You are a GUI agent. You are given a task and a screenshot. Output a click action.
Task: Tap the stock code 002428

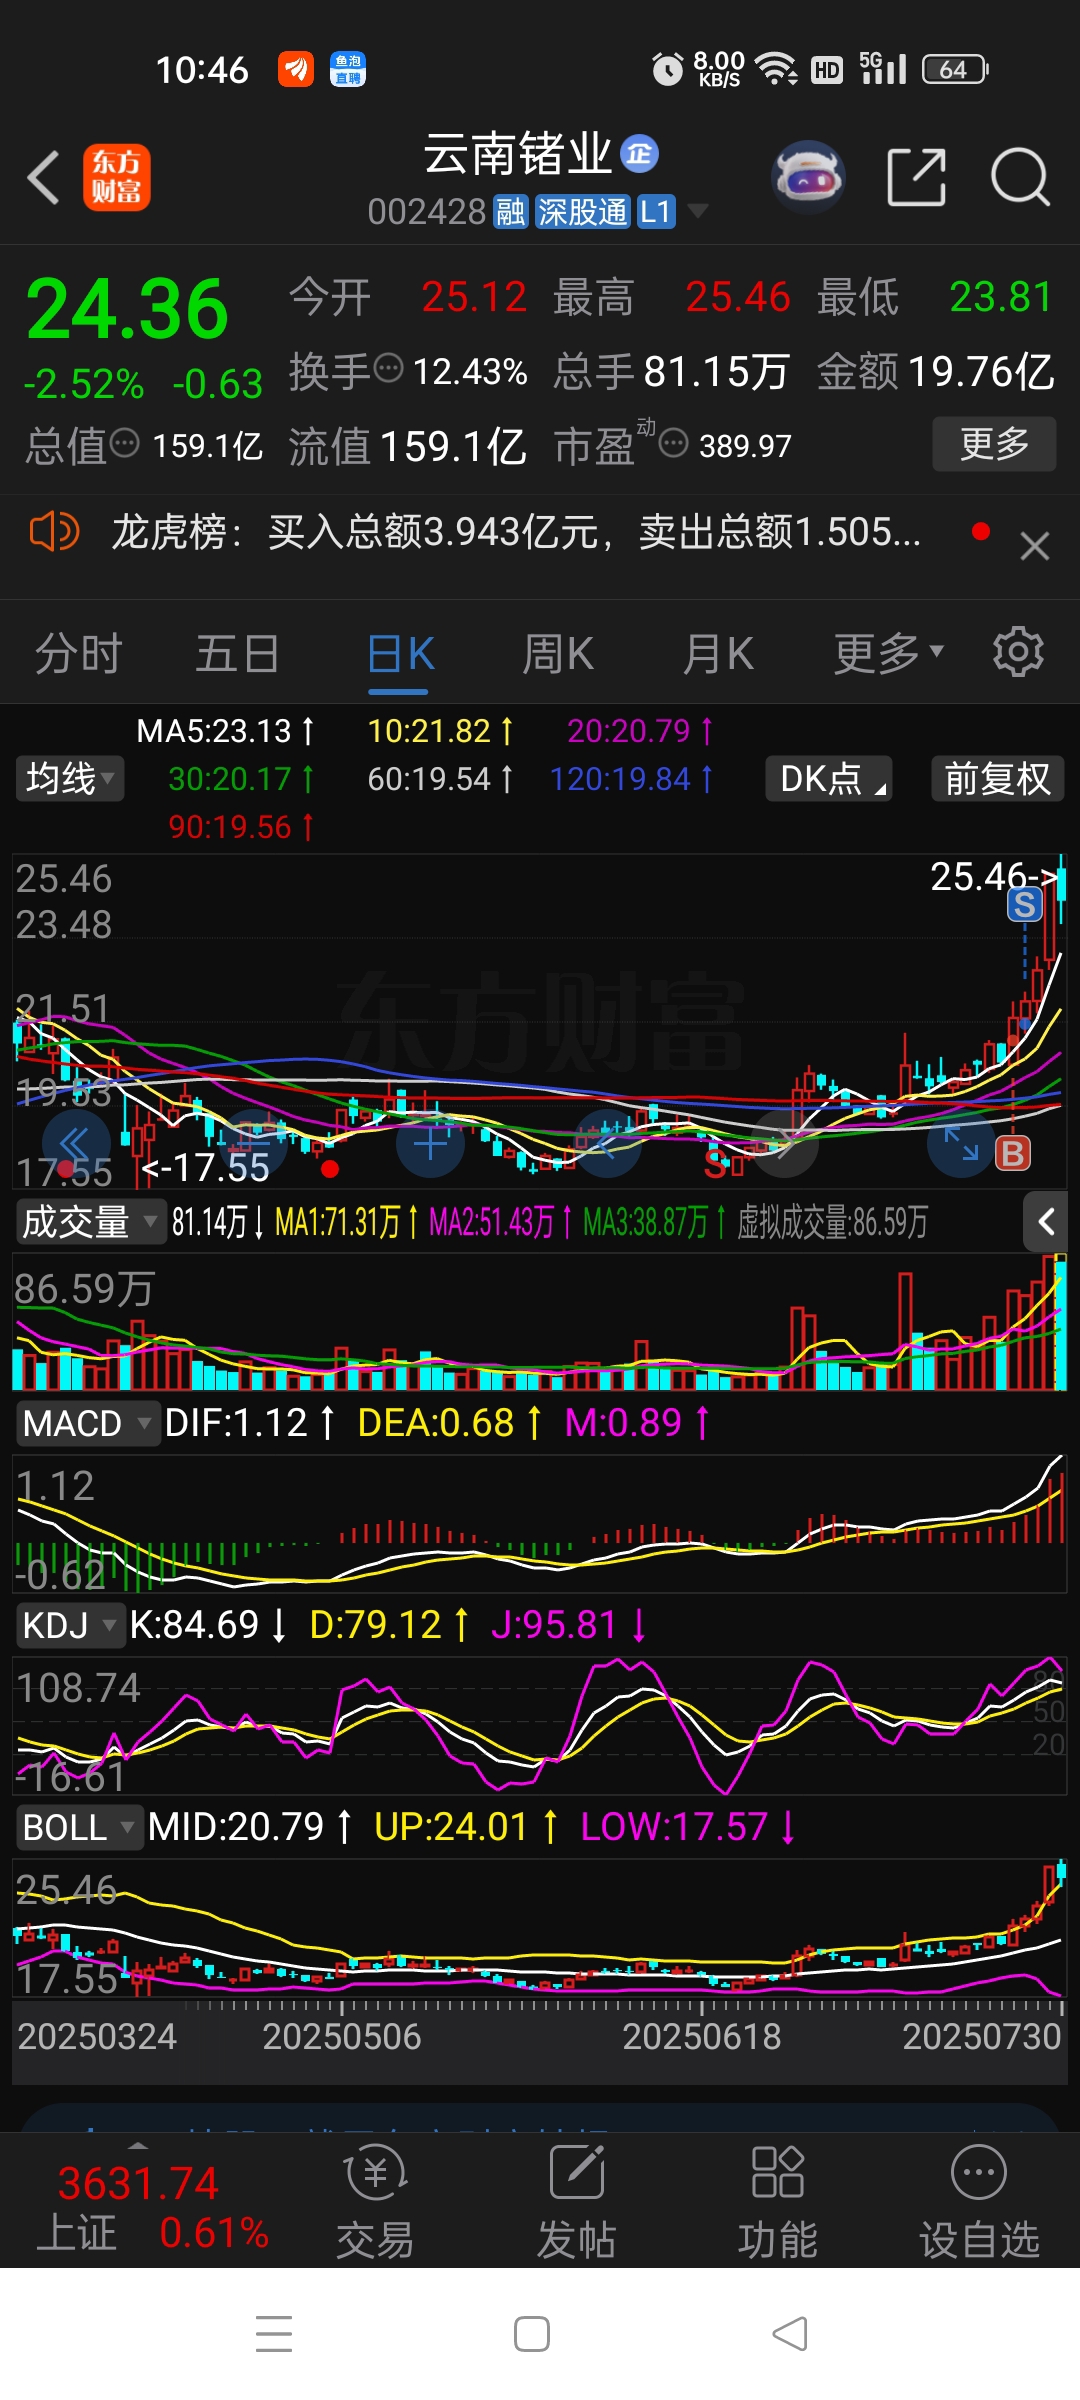[x=427, y=212]
